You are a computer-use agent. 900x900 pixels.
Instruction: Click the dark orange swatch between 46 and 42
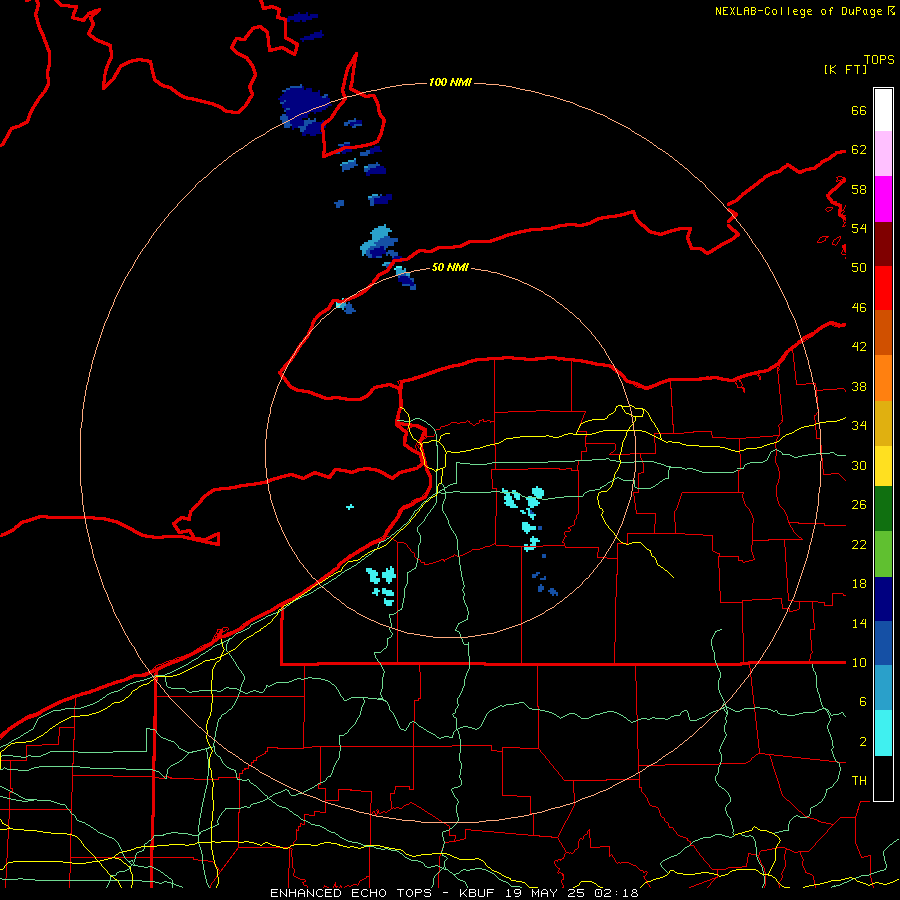tap(883, 332)
